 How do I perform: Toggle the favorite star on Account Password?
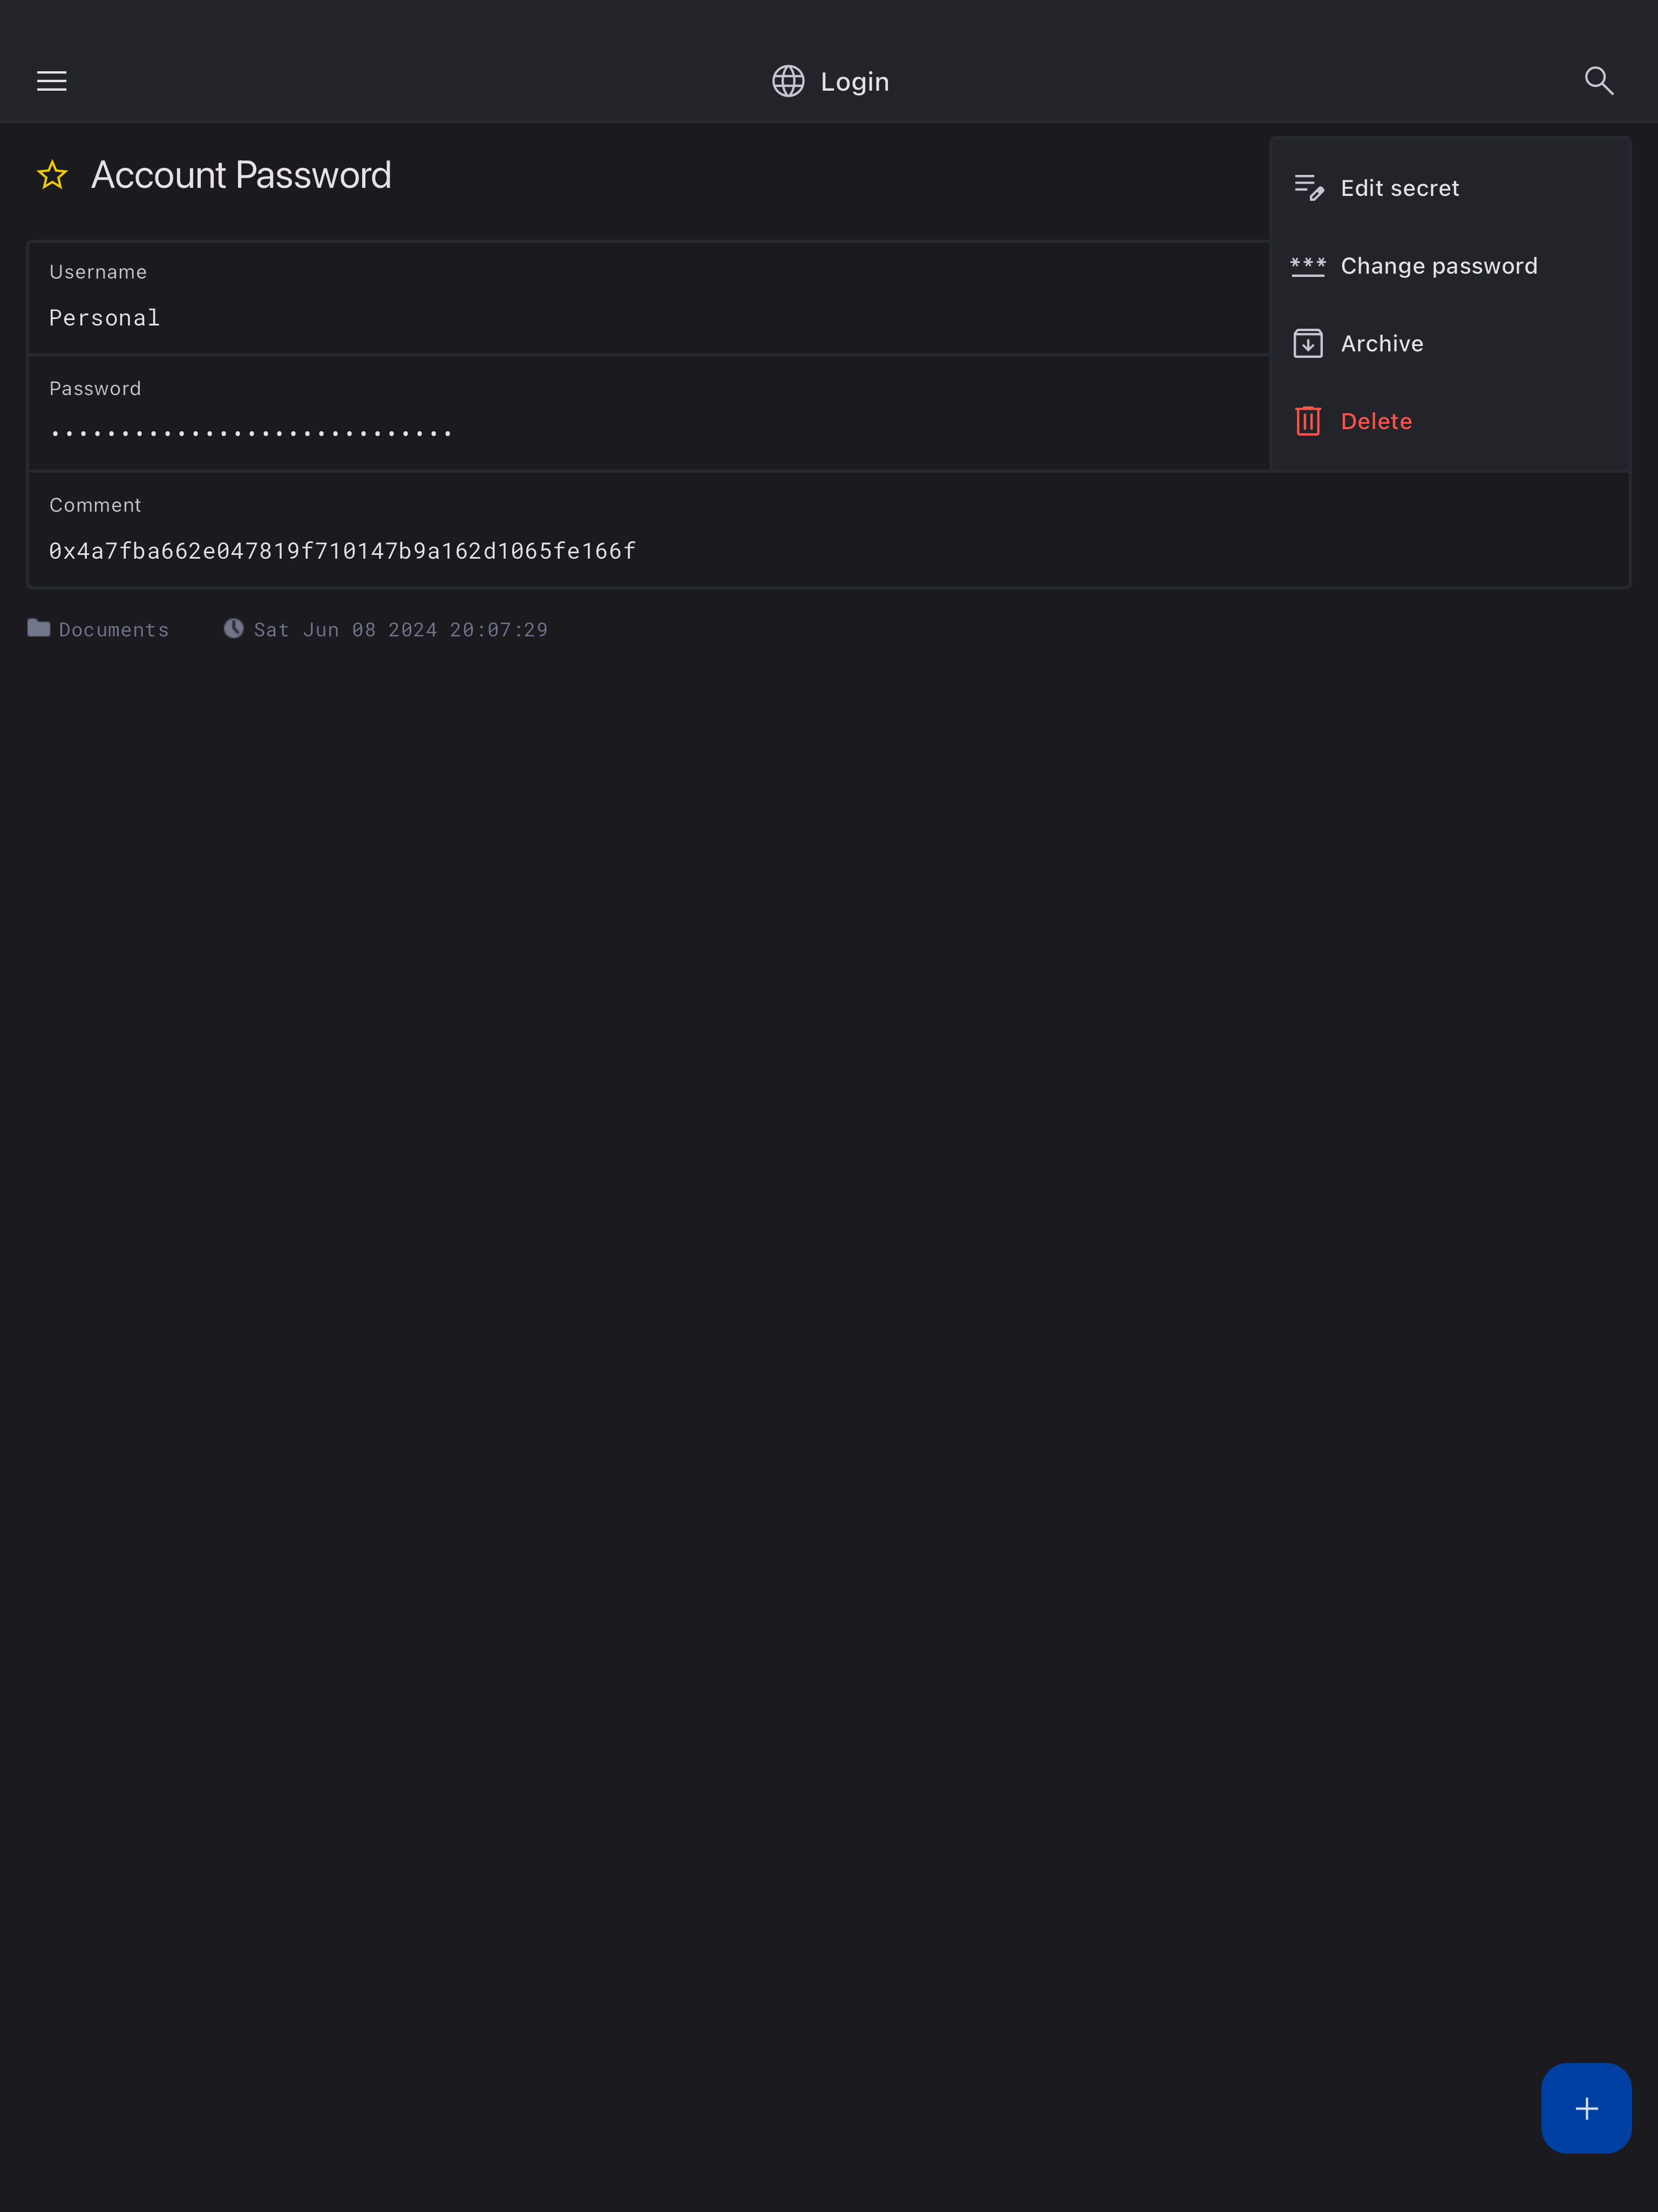tap(52, 176)
